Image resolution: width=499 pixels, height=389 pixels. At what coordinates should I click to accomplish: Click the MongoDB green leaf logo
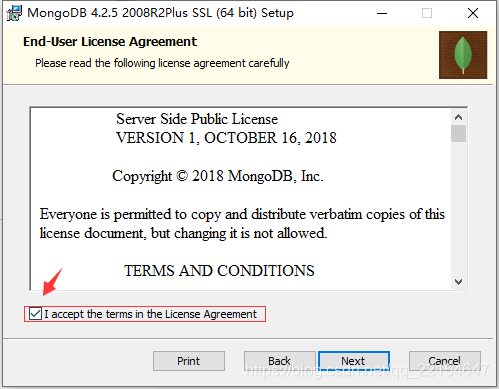tap(463, 55)
